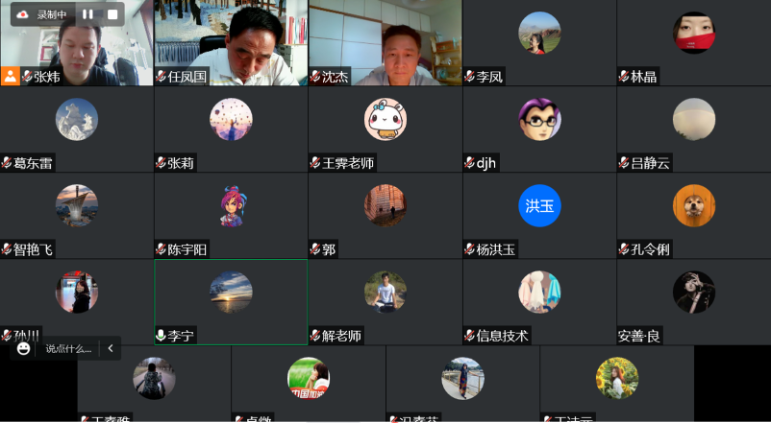Pause the meeting recording
772x424 pixels.
click(88, 14)
